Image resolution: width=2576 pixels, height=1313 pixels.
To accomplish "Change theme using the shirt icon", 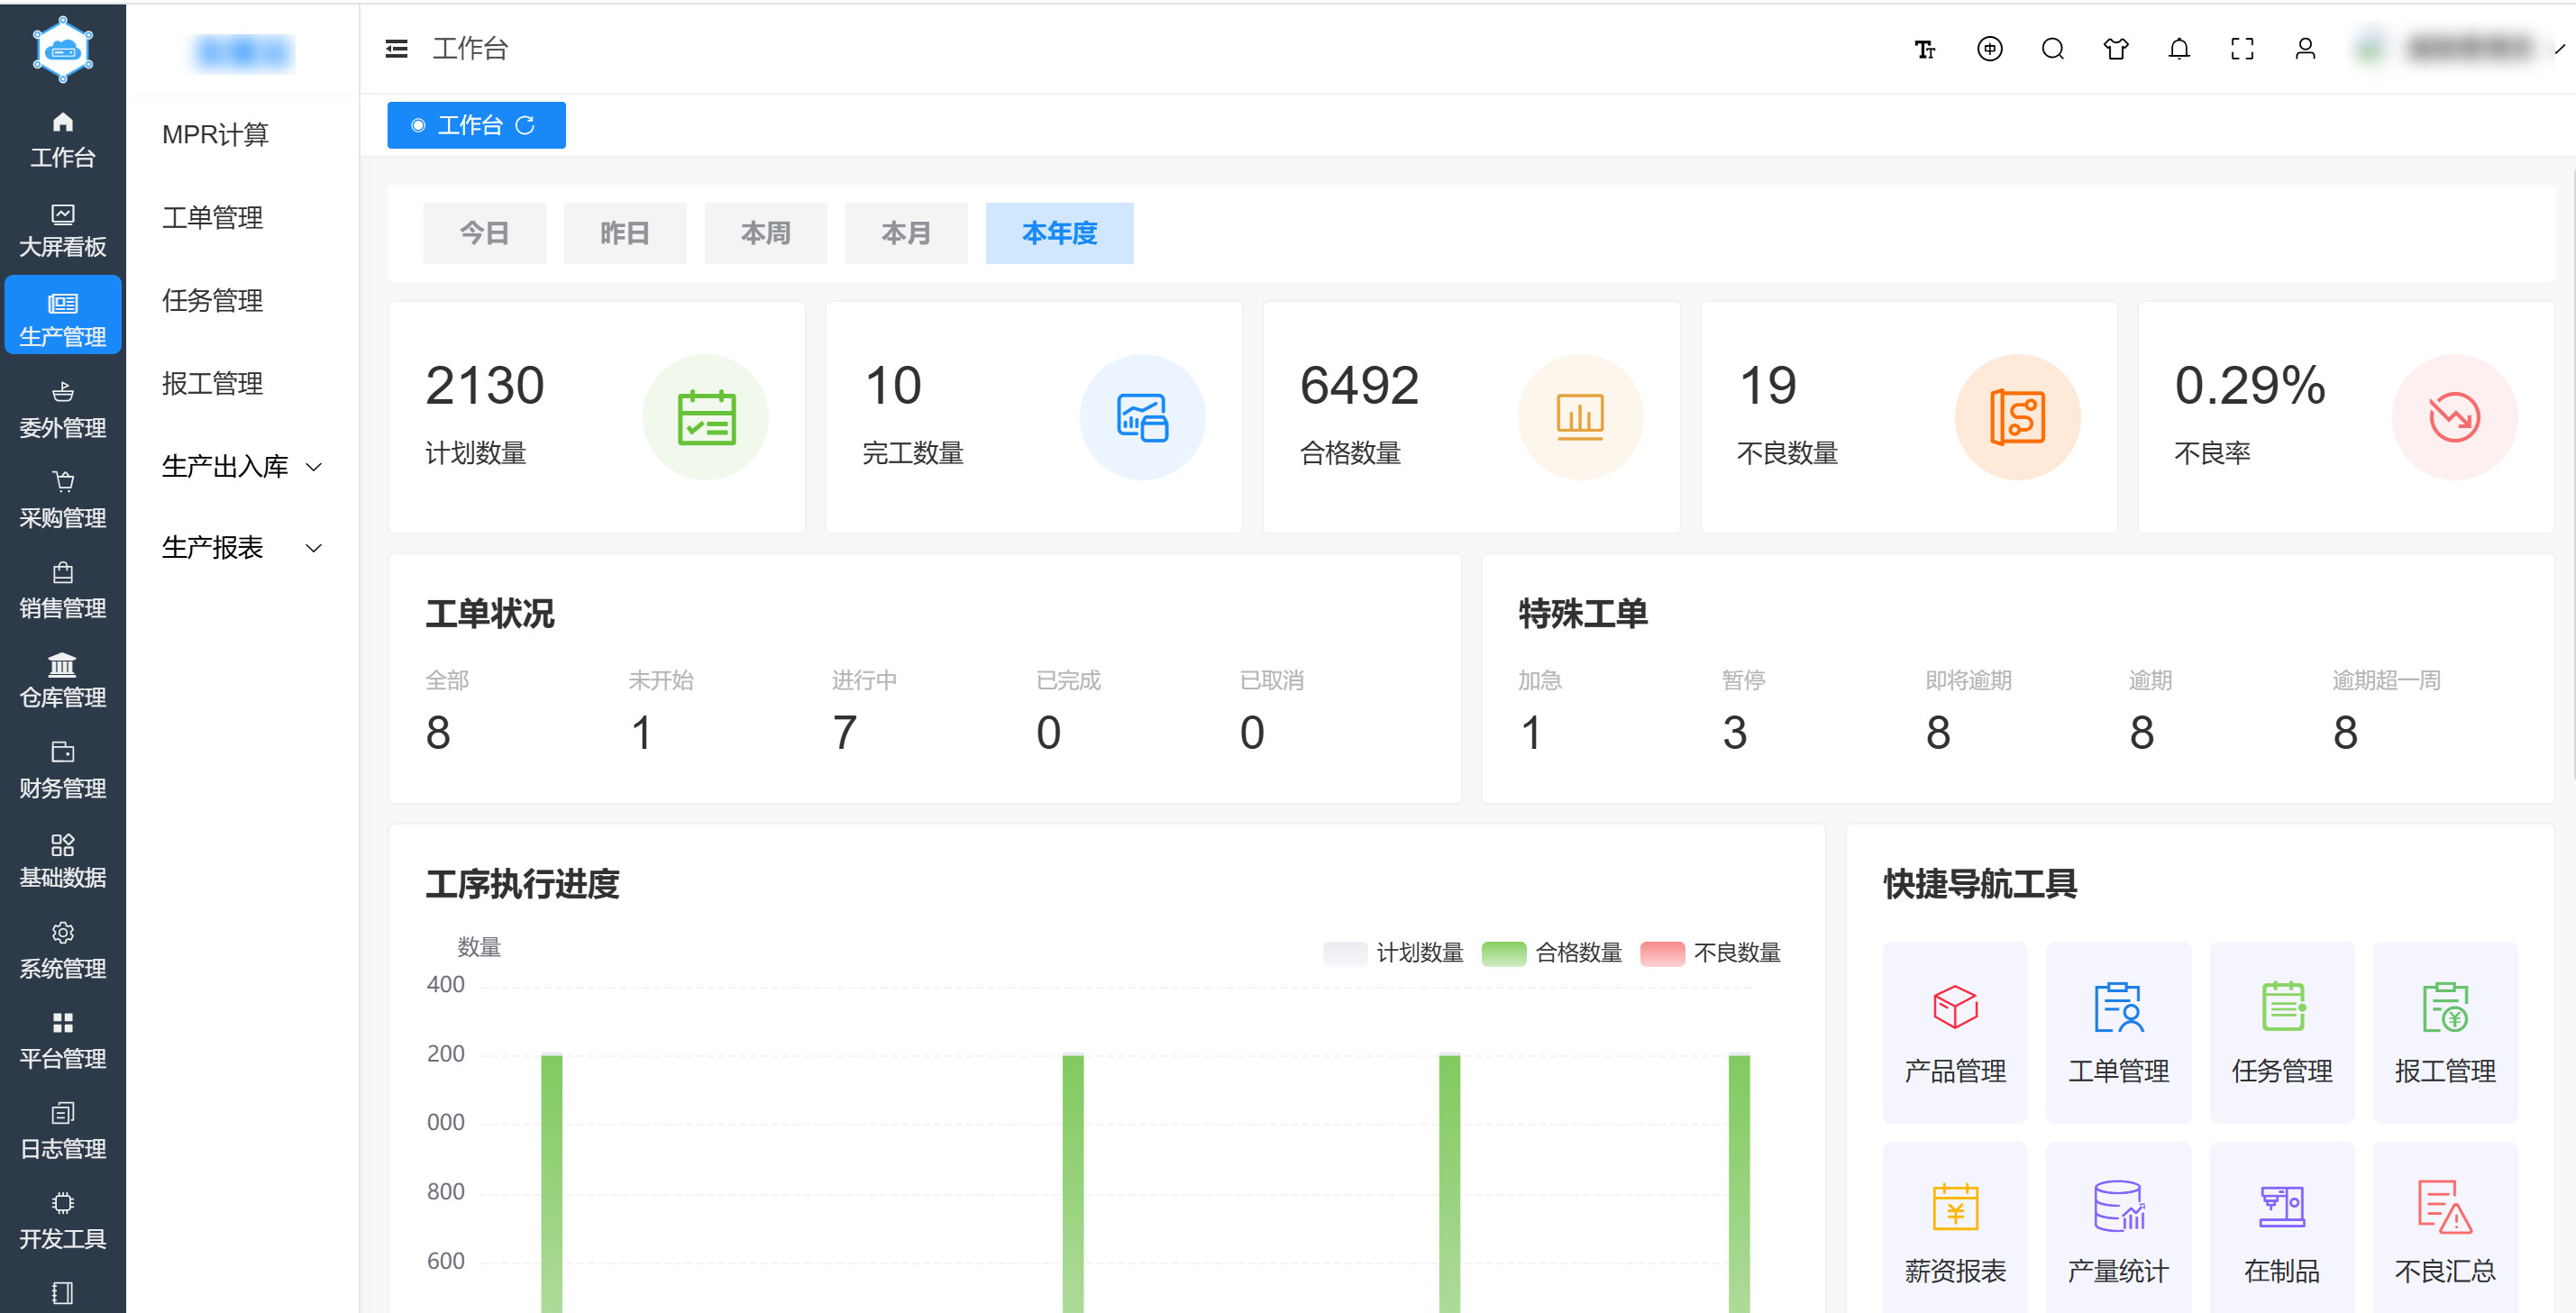I will click(2116, 48).
